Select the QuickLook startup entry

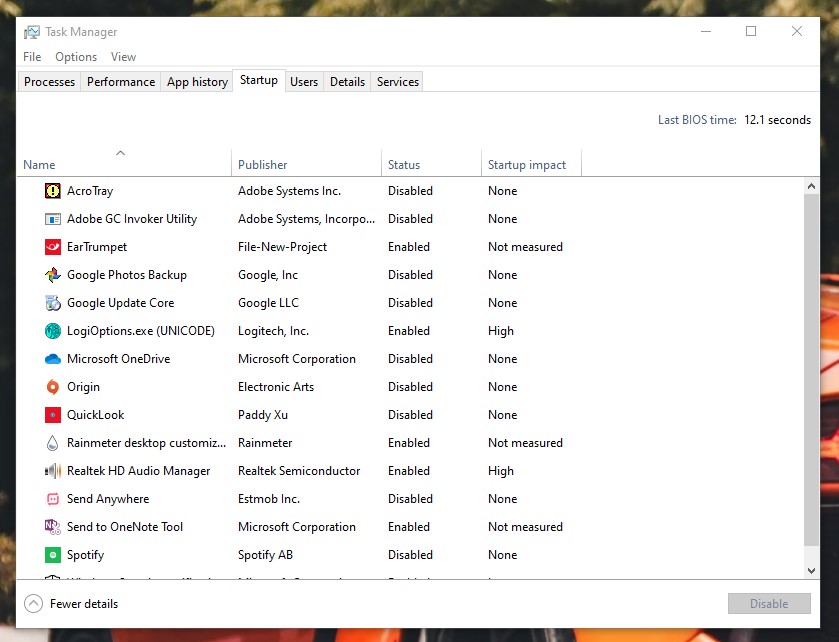(95, 415)
